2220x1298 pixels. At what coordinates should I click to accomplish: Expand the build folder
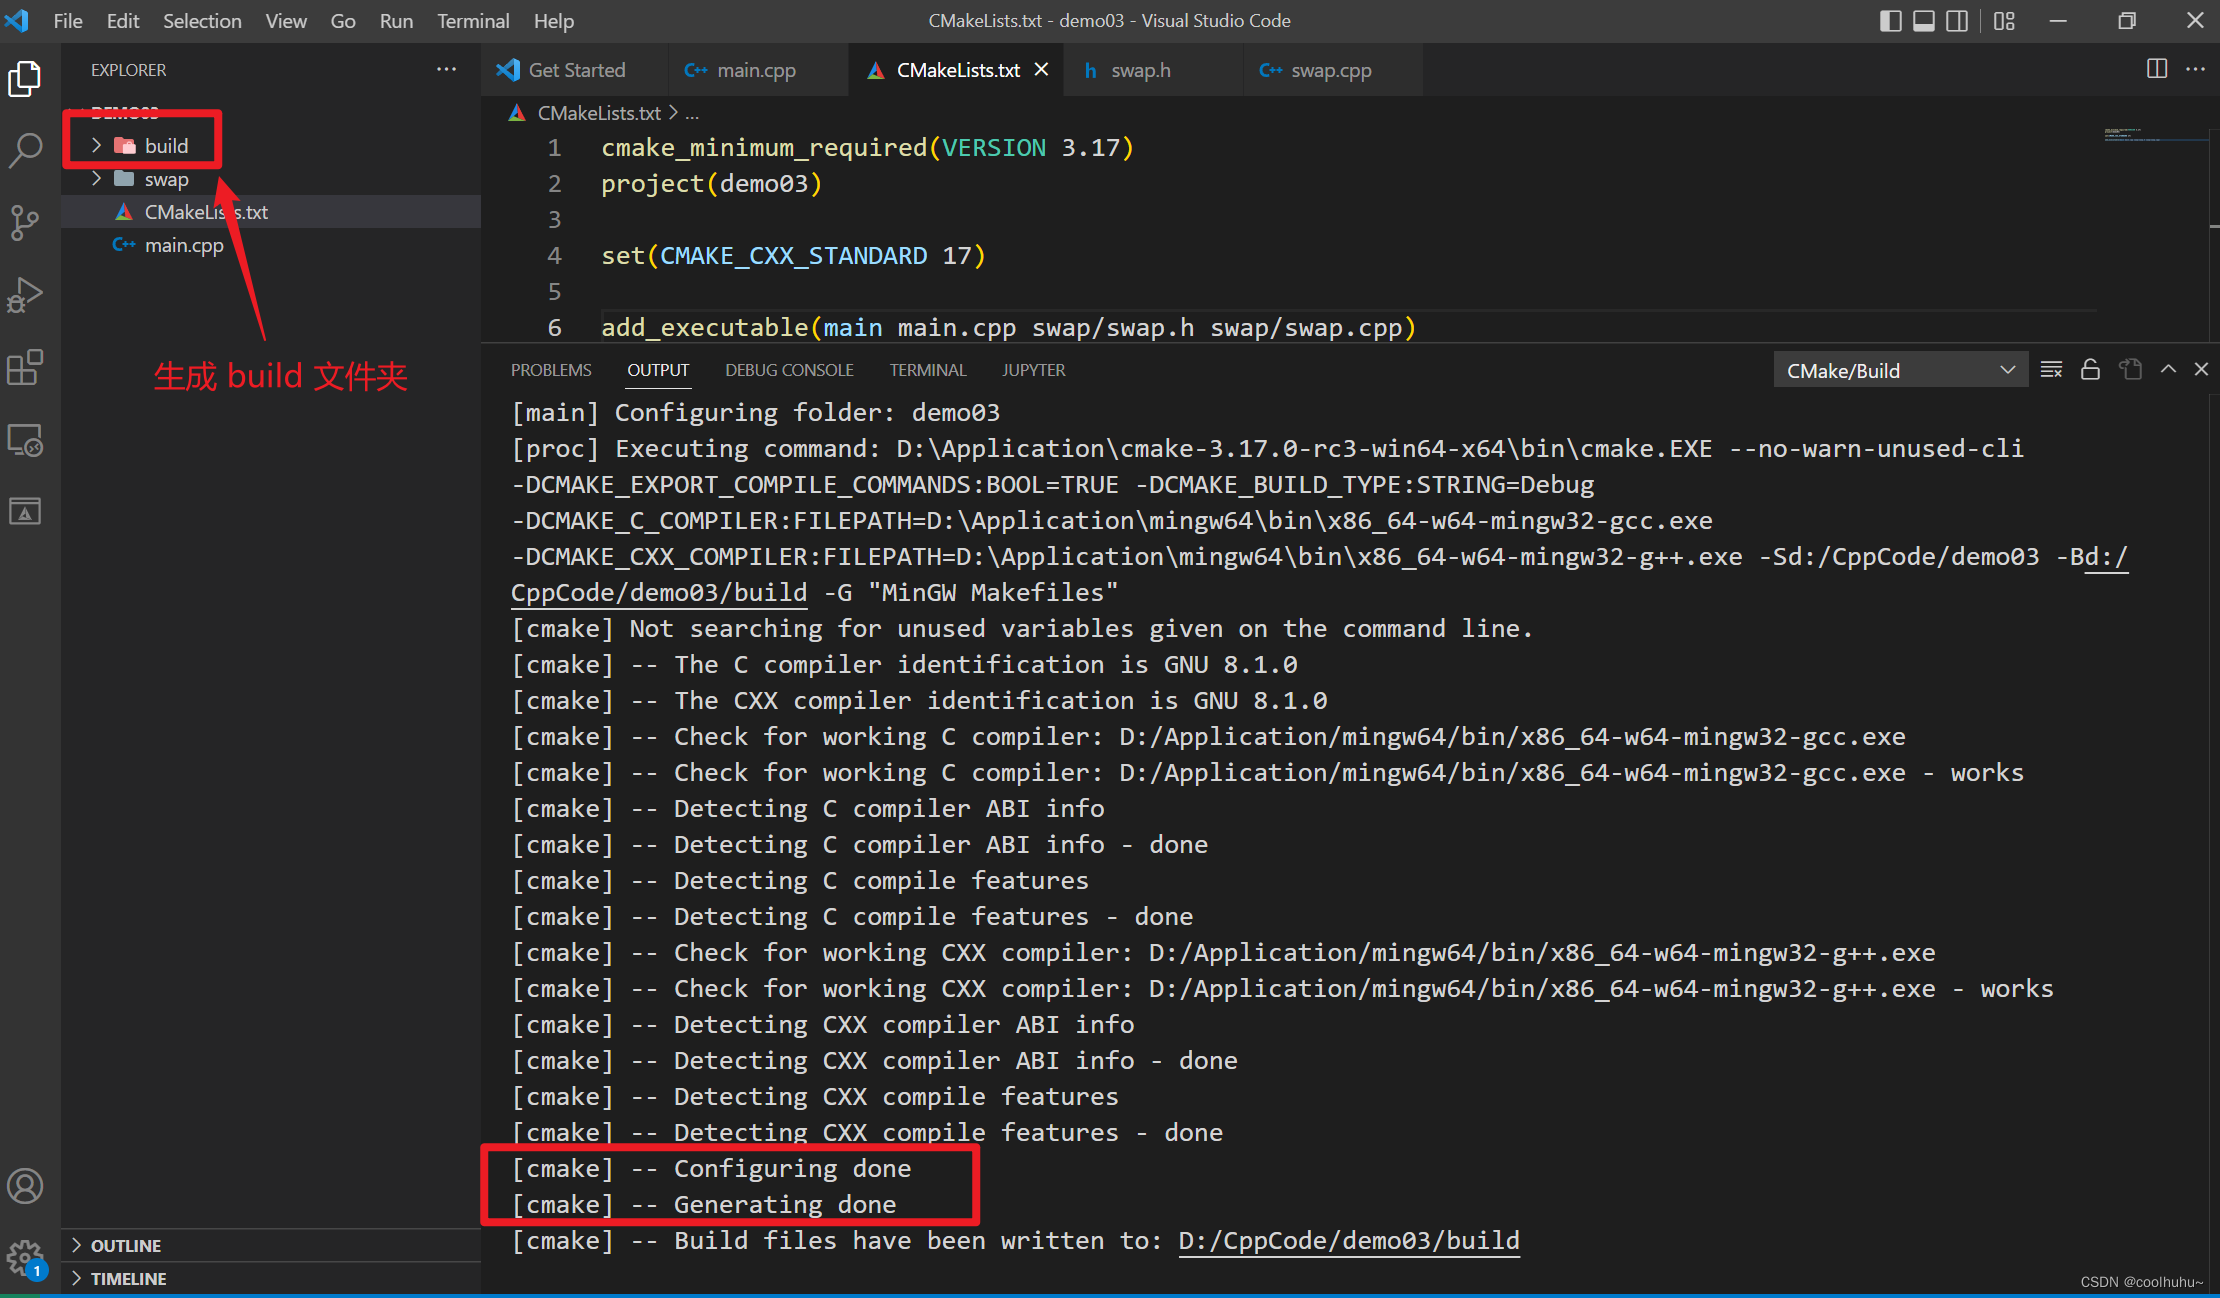pos(166,146)
